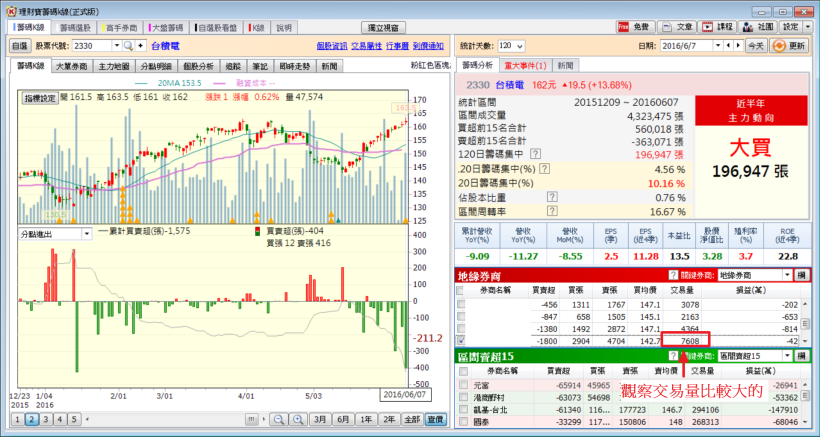Switch to the 高手券商 top tab
The height and width of the screenshot is (437, 820).
pos(119,28)
